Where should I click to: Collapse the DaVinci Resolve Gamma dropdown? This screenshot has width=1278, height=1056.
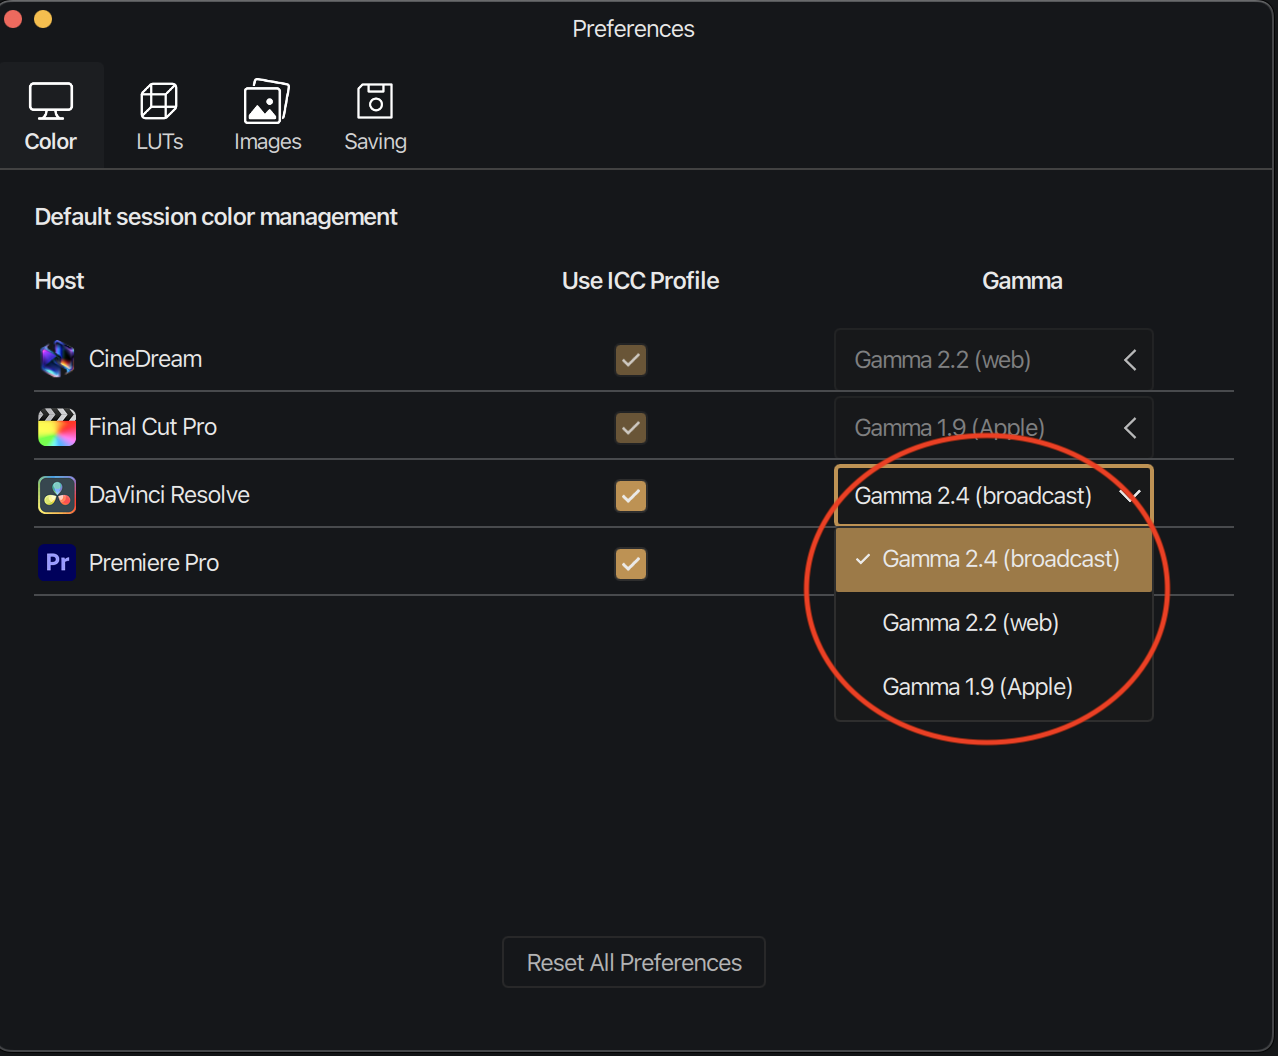(x=993, y=496)
